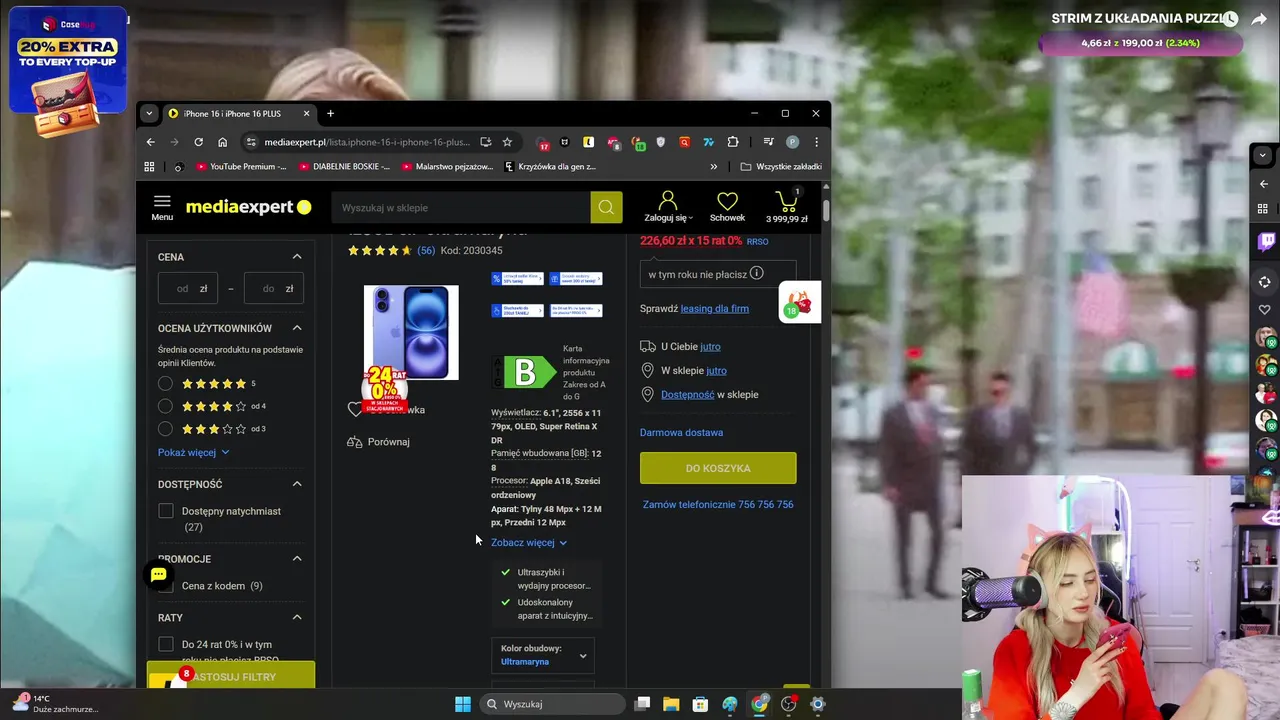Click the energy class B label

pos(525,372)
